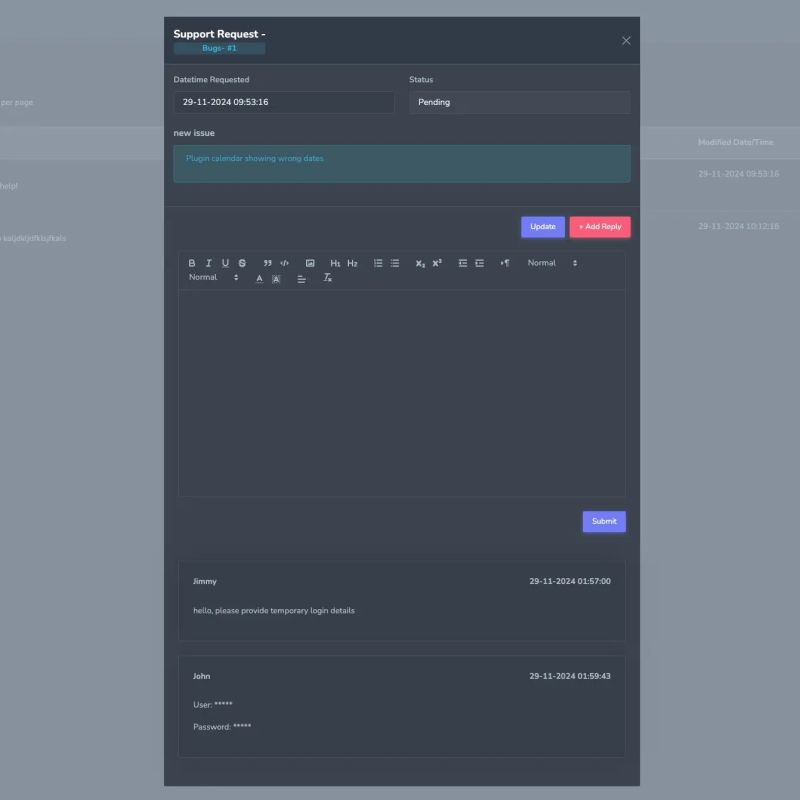Create a bulleted list
800x800 pixels.
click(394, 263)
